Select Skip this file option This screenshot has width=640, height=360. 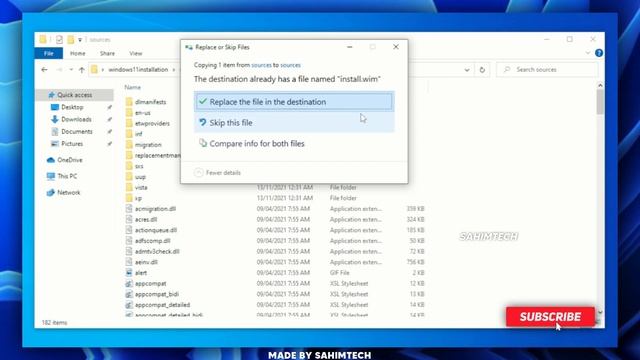(294, 122)
